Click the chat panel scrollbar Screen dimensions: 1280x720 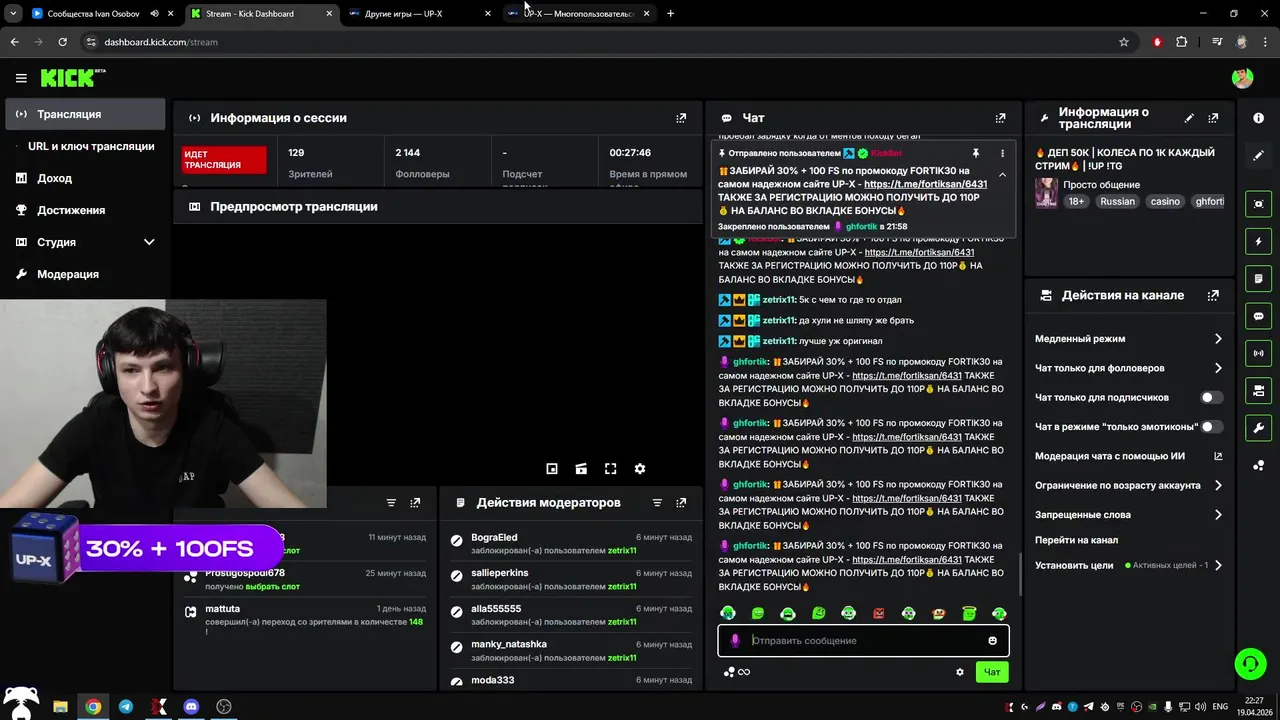pos(1019,573)
